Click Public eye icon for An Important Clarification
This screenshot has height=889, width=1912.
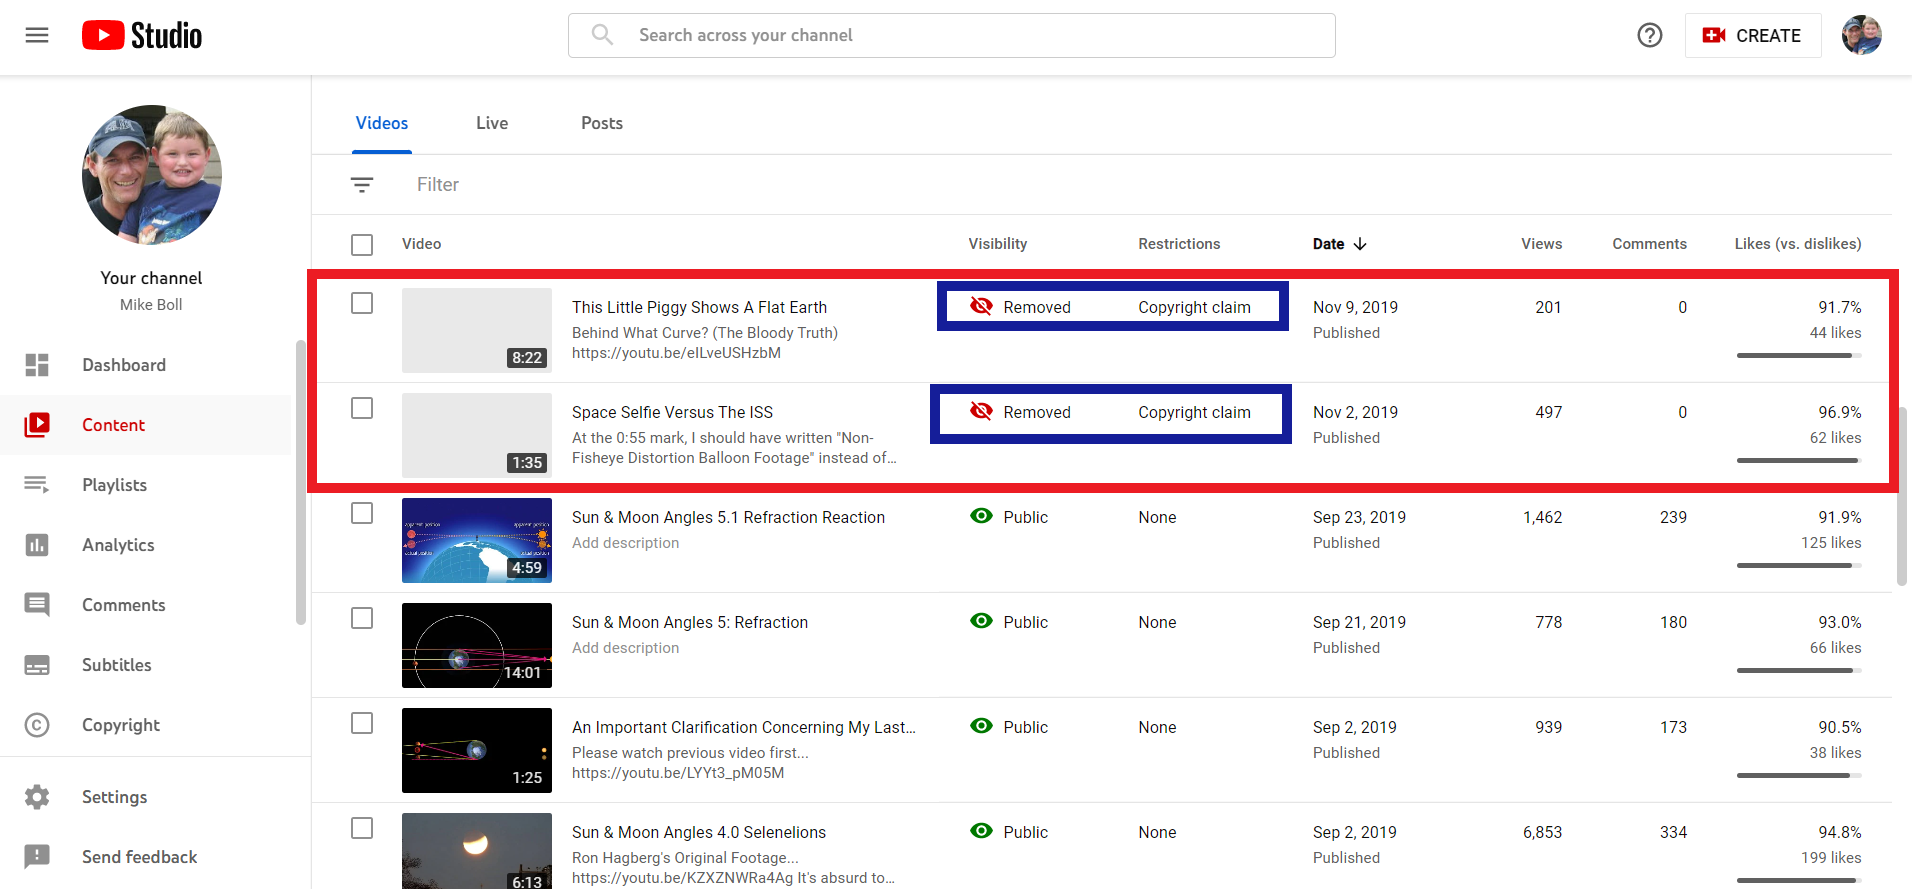[982, 726]
